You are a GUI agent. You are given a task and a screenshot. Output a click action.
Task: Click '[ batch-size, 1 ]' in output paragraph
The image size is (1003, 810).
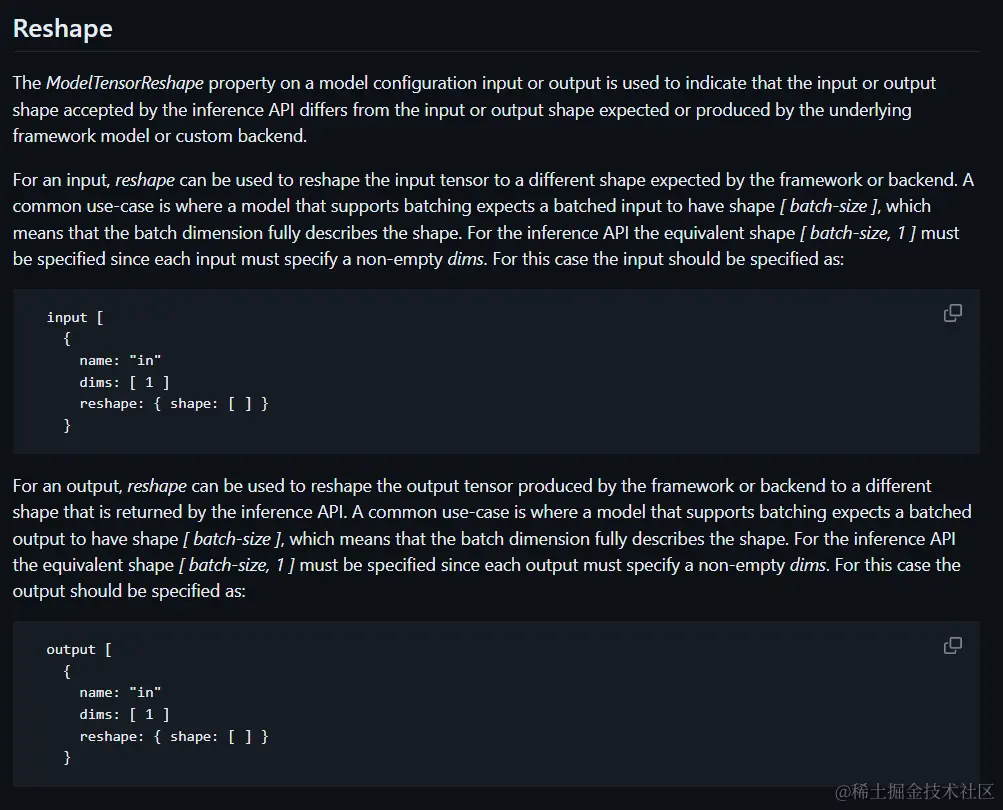coord(237,565)
